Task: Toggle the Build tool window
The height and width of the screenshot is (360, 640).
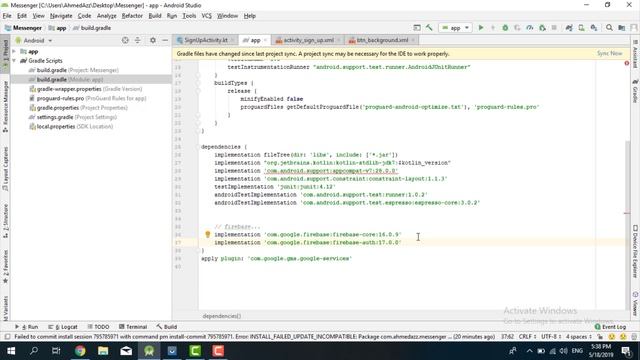Action: pos(167,327)
